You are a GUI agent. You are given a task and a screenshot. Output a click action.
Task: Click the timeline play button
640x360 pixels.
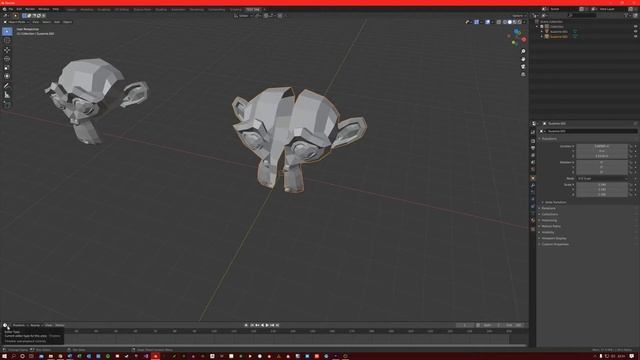pyautogui.click(x=267, y=325)
